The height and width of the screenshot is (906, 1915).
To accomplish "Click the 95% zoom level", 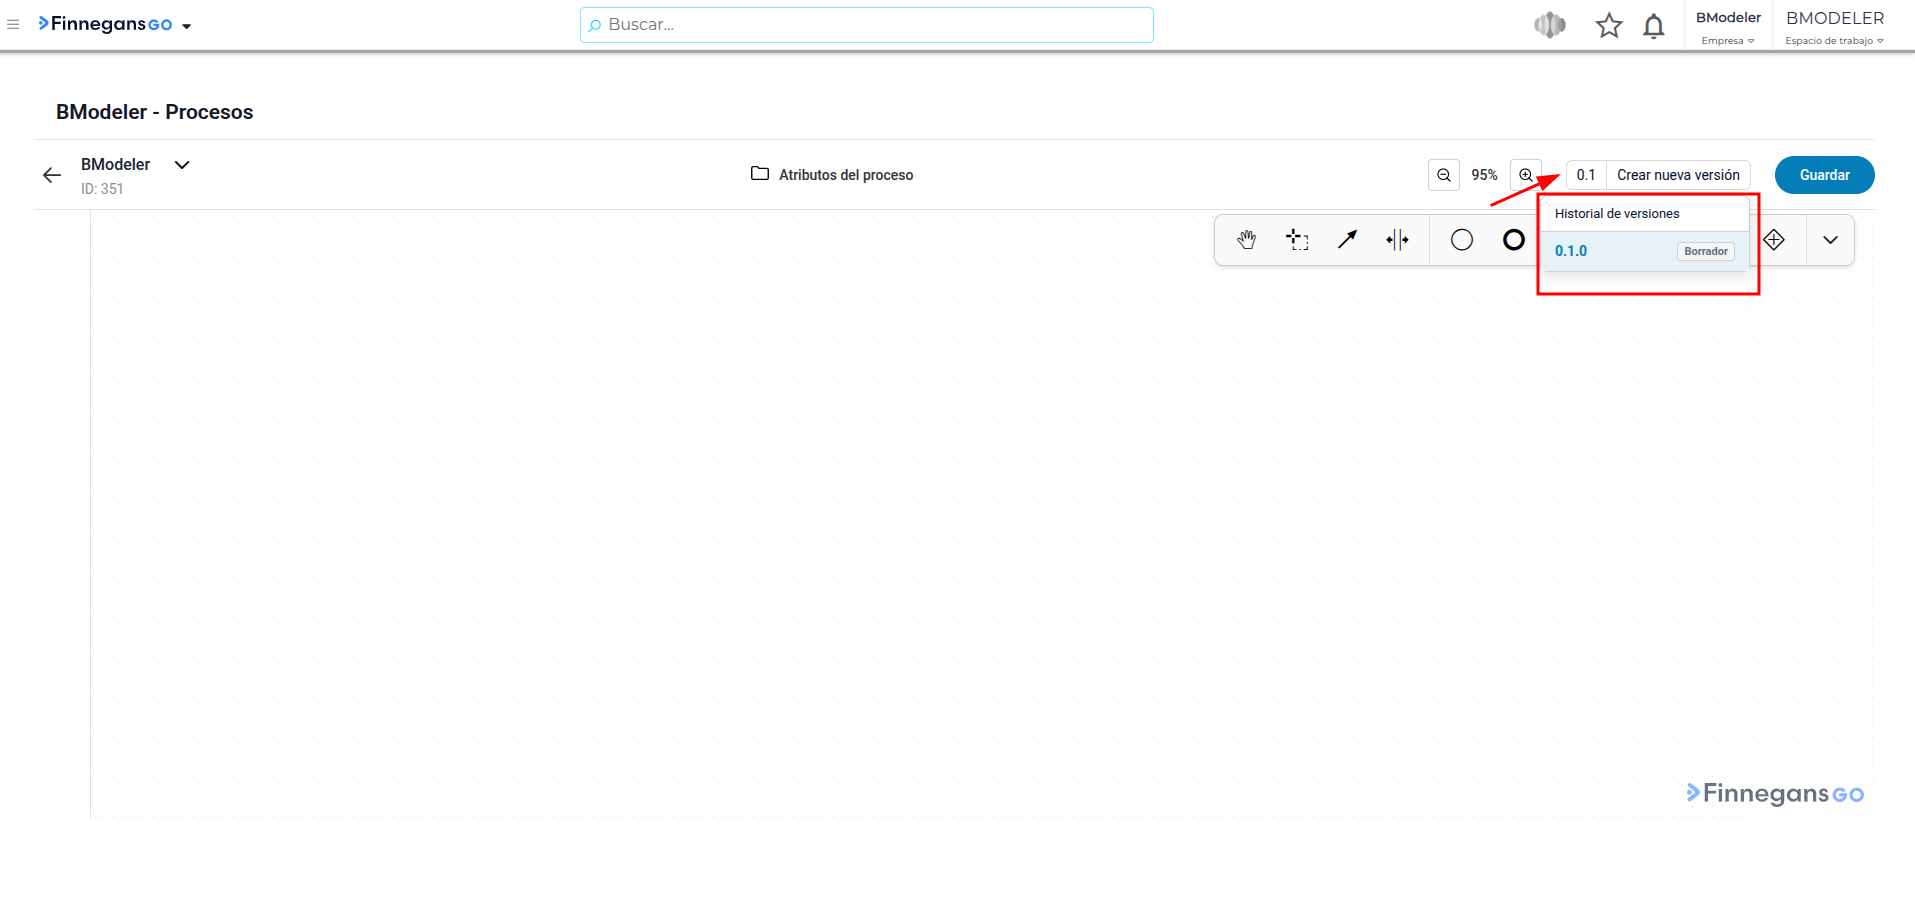I will tap(1485, 175).
